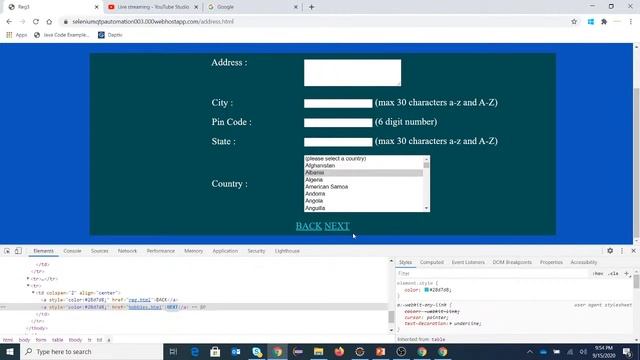Open the Daptiv bookmark

(x=110, y=35)
